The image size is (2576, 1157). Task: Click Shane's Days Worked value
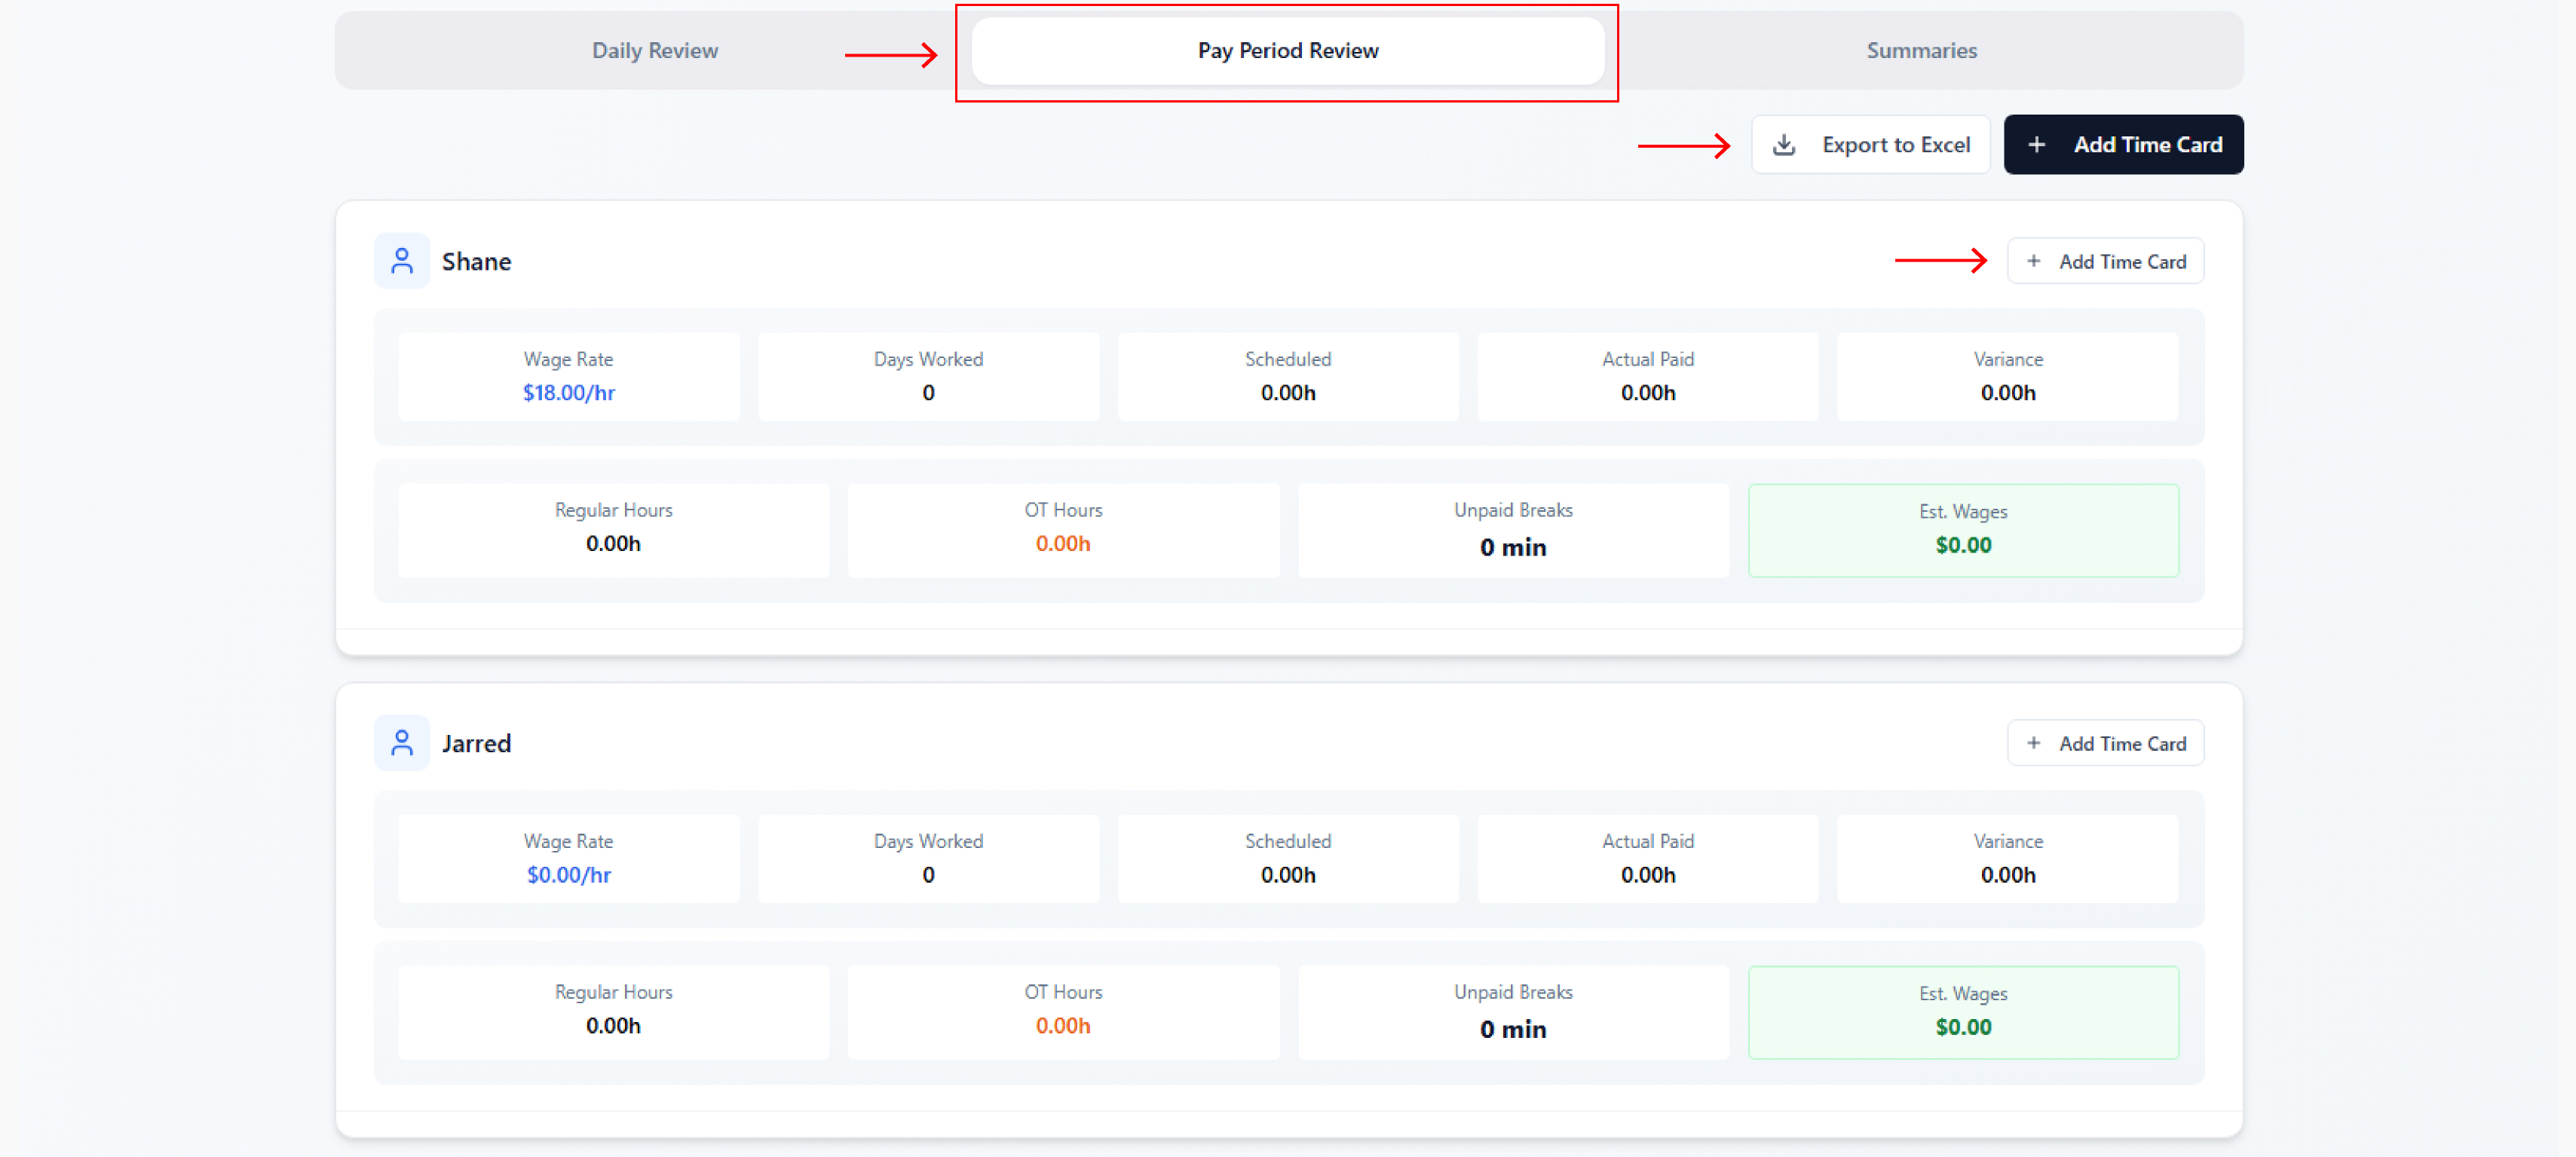[x=928, y=393]
